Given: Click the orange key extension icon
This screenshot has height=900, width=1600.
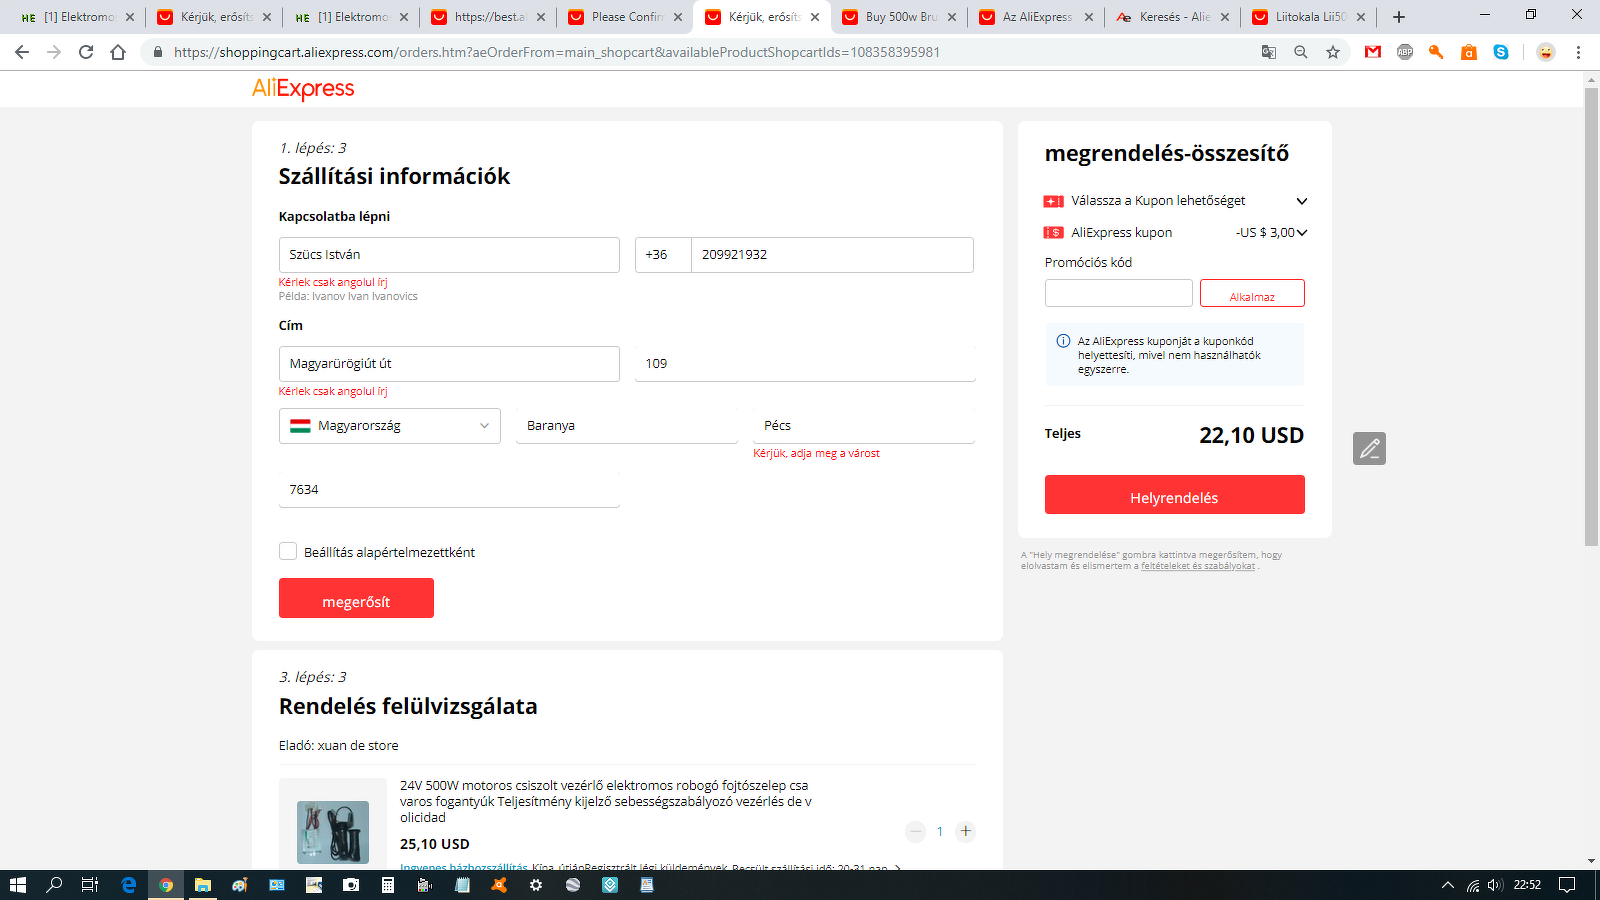Looking at the screenshot, I should click(1437, 52).
